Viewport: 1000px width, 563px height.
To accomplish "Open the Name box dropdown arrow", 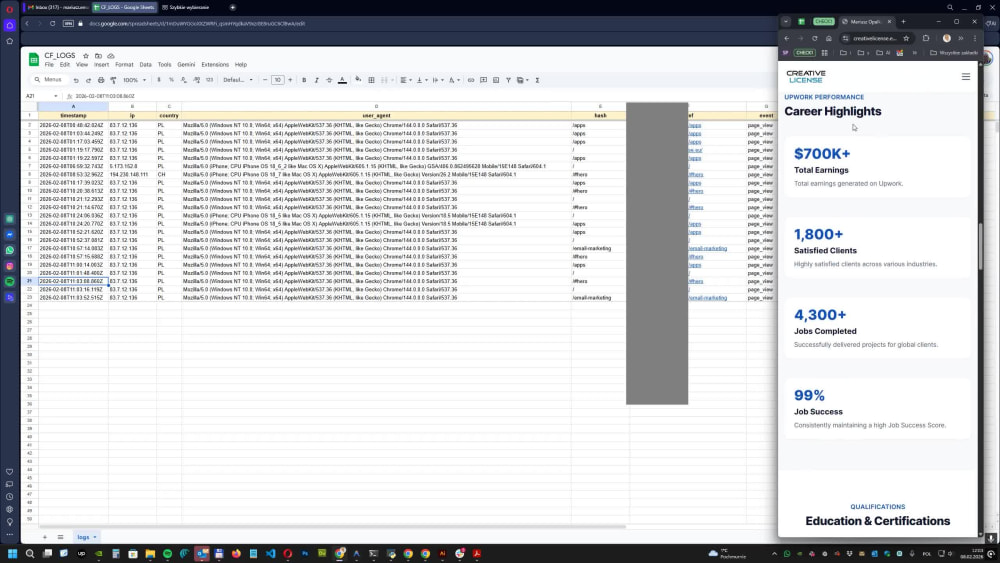I will pyautogui.click(x=55, y=96).
